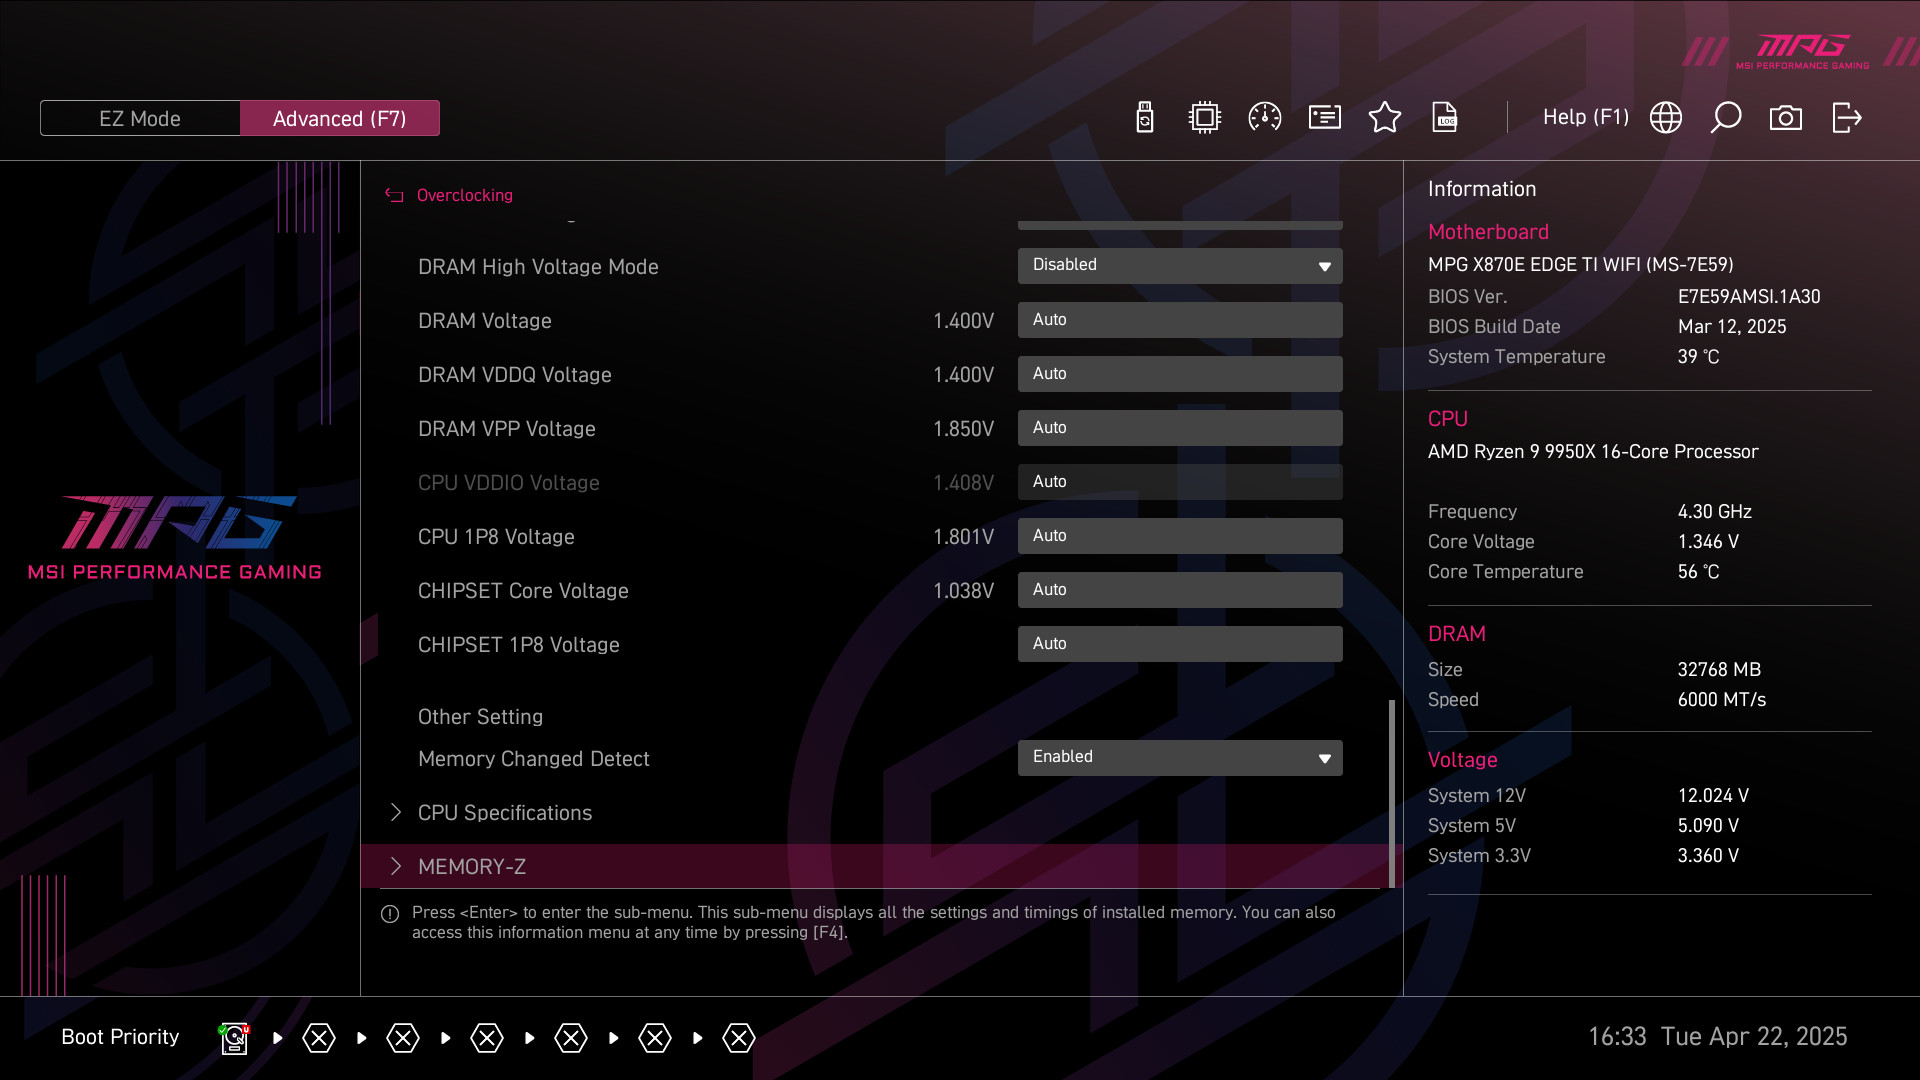The height and width of the screenshot is (1080, 1920).
Task: Click the 1.801V CPU 1P8 reading
Action: (963, 537)
